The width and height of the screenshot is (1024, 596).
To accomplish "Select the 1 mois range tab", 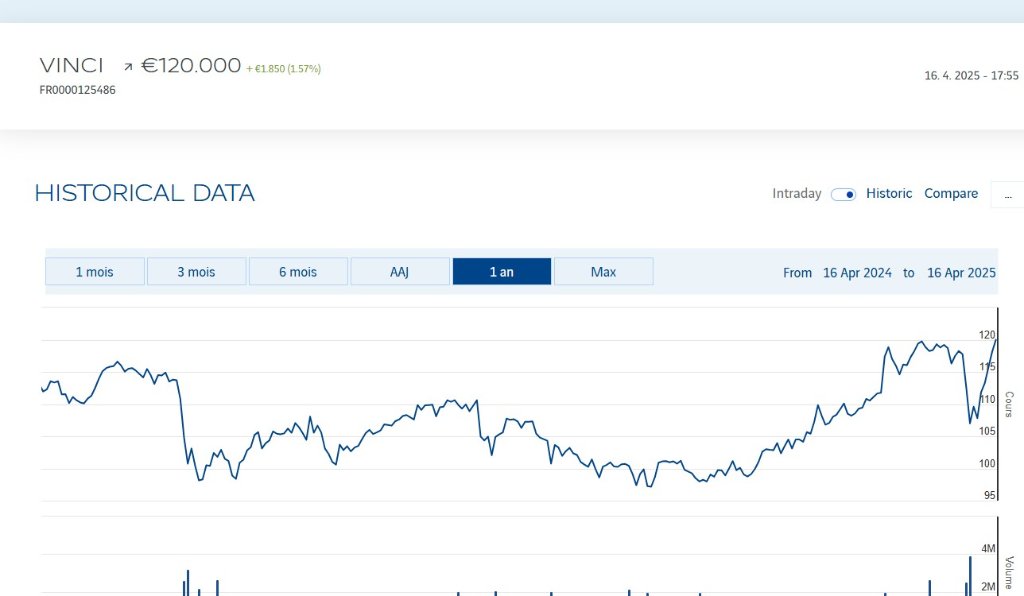I will click(95, 272).
